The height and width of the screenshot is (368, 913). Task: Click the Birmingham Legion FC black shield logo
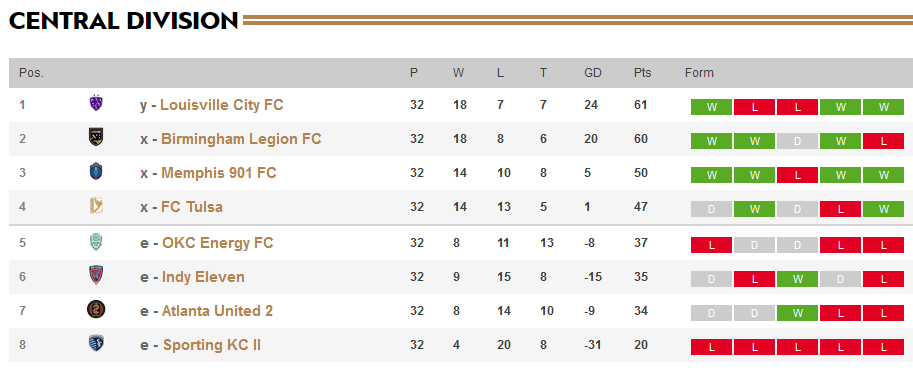click(96, 137)
